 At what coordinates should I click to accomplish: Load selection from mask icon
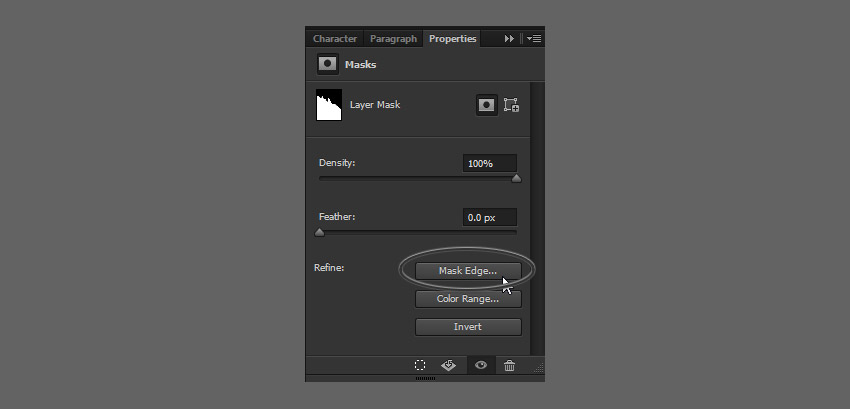click(x=420, y=365)
